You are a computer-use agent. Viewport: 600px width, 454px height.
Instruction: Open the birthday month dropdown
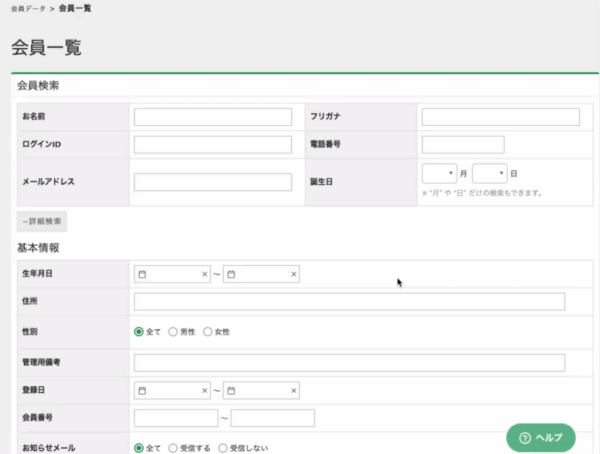pos(439,173)
